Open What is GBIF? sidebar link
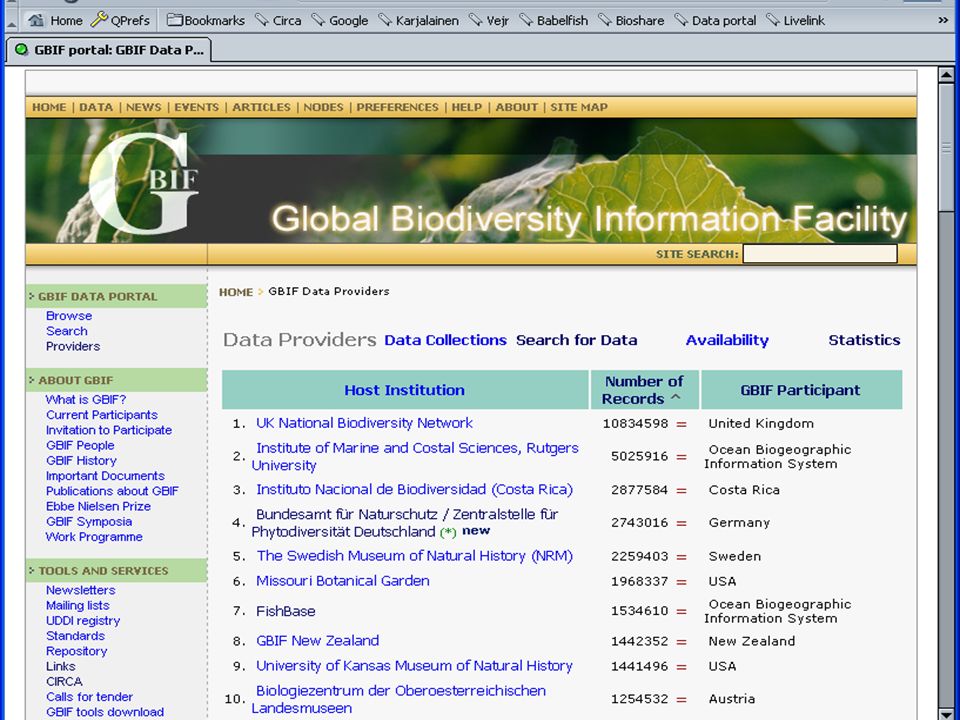 point(86,400)
